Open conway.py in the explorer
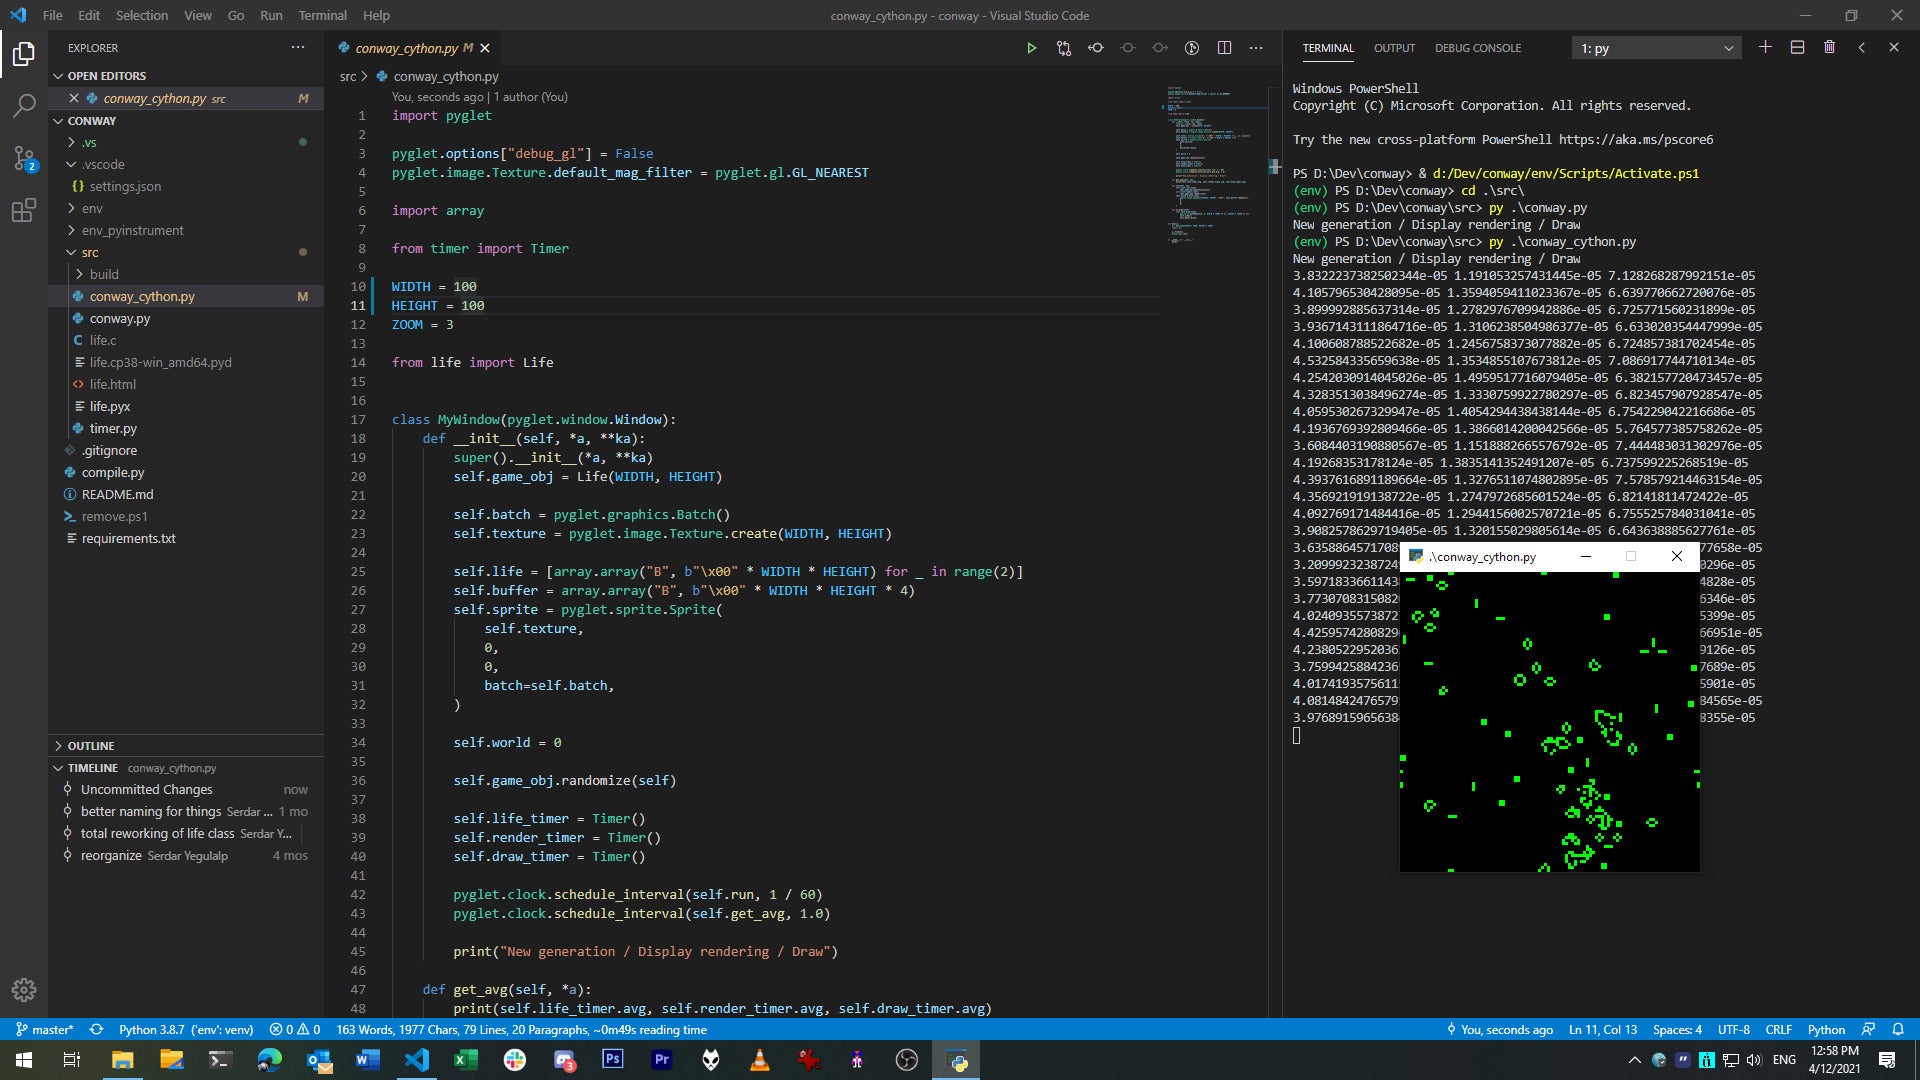 [186, 318]
